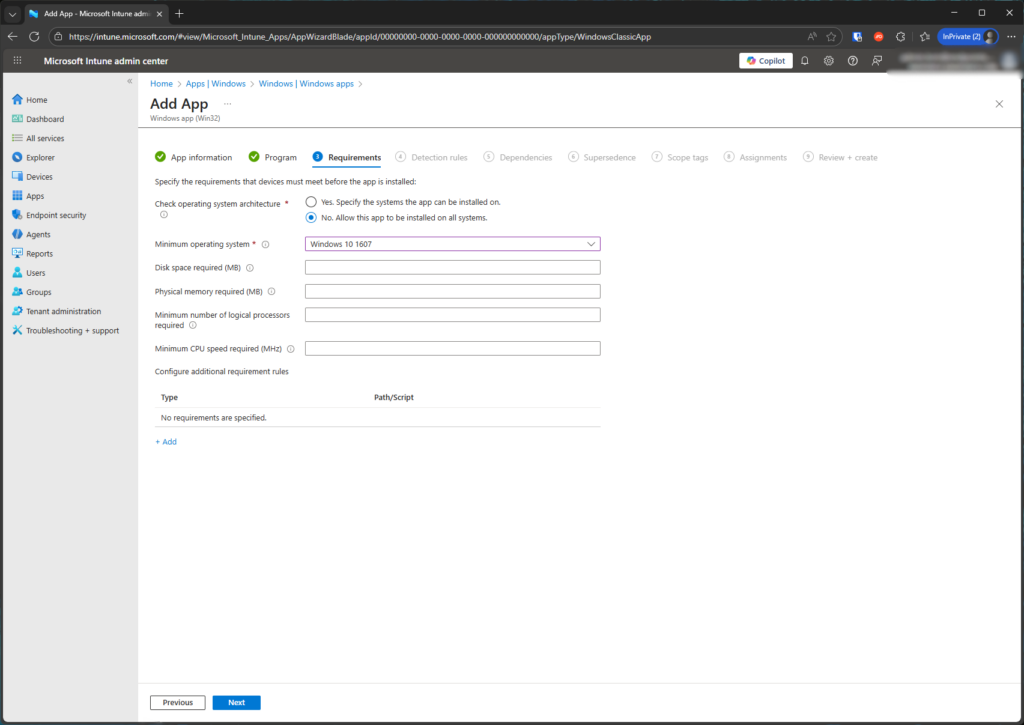
Task: Click the Windows | Windows apps breadcrumb
Action: [x=306, y=84]
